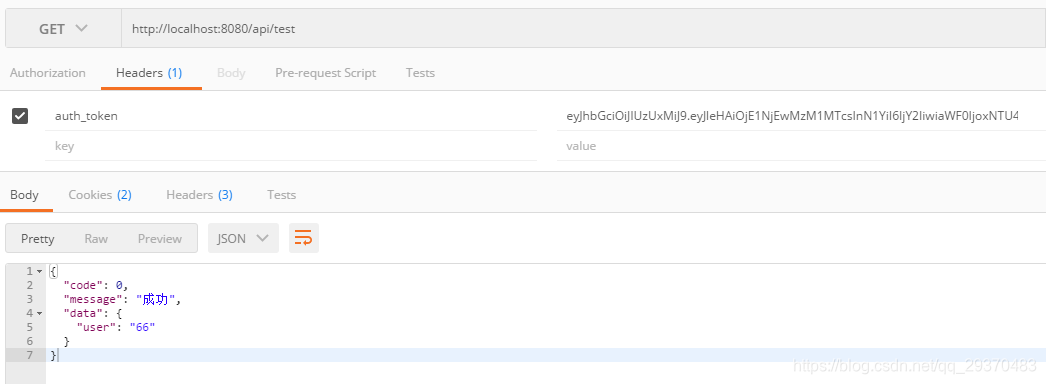
Task: Click the auth_token value field
Action: 801,116
